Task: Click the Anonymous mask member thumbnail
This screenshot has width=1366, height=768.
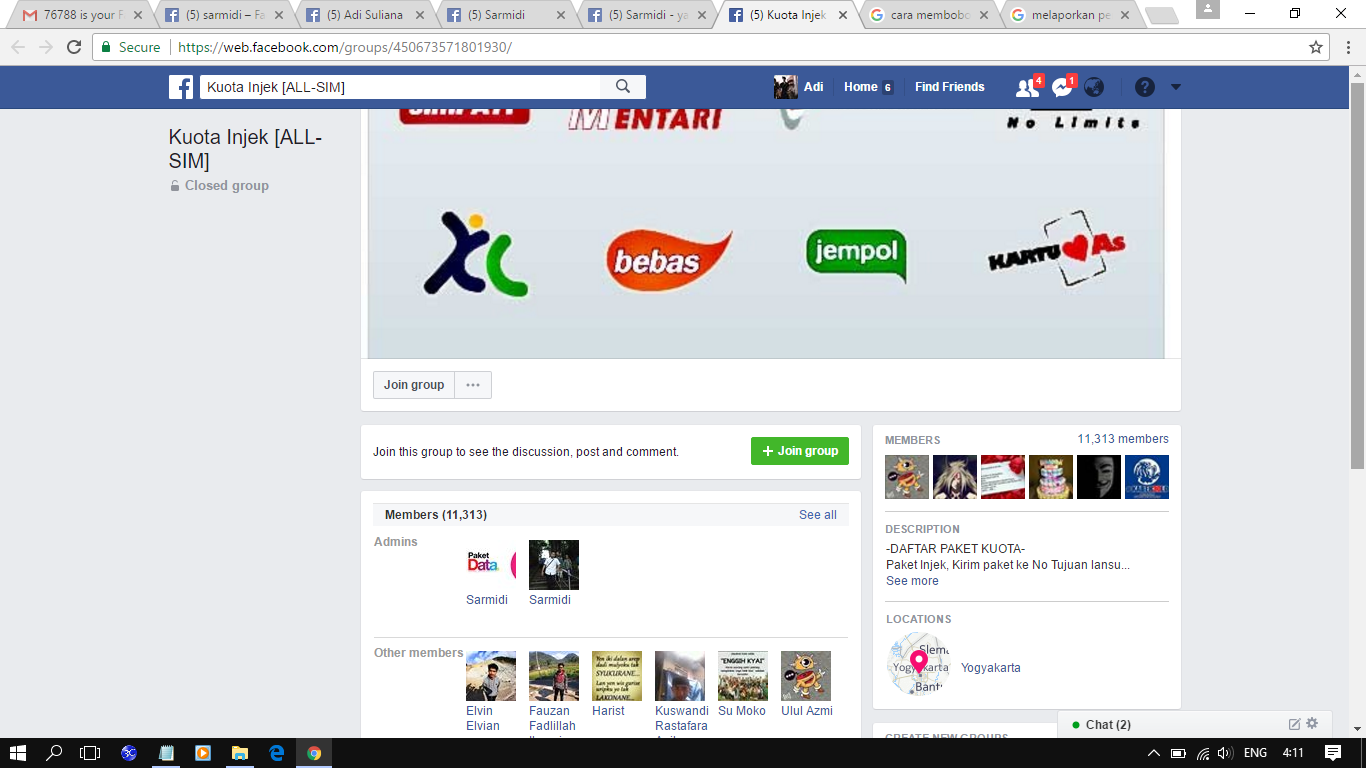Action: 1099,477
